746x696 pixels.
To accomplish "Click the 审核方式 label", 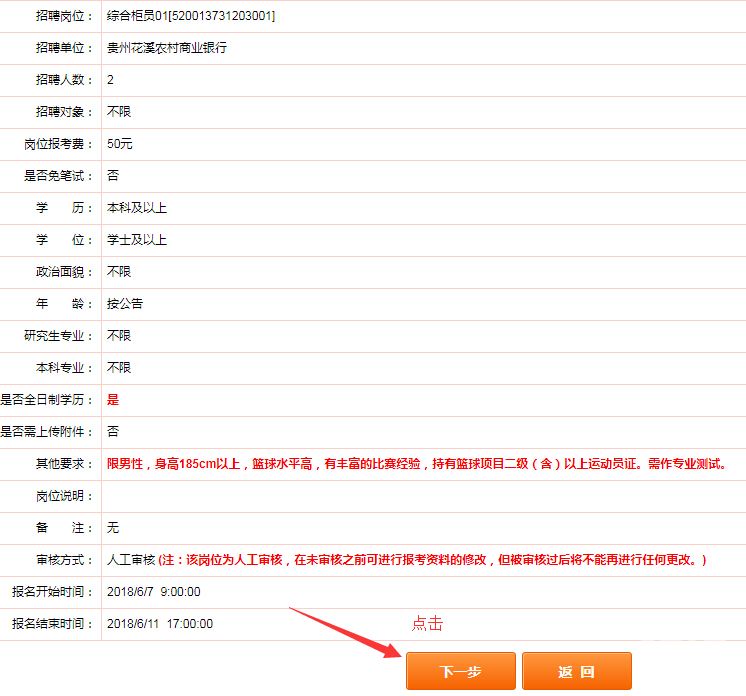I will (x=64, y=559).
